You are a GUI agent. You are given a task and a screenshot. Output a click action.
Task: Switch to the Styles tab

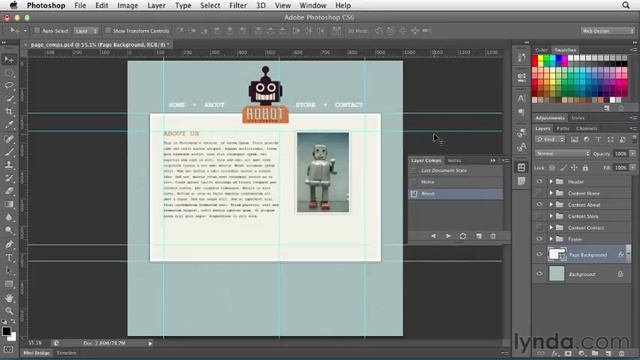pyautogui.click(x=578, y=118)
